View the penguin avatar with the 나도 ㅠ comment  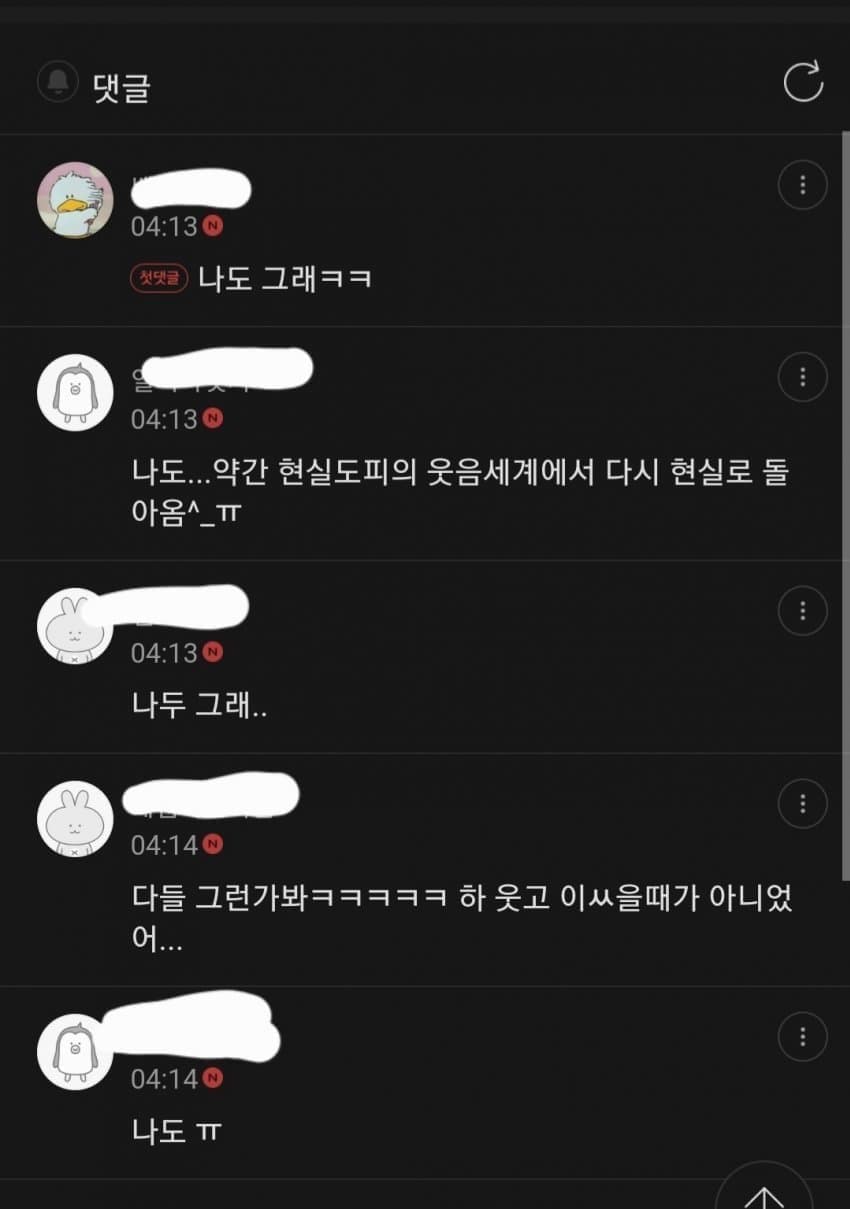(x=75, y=1051)
